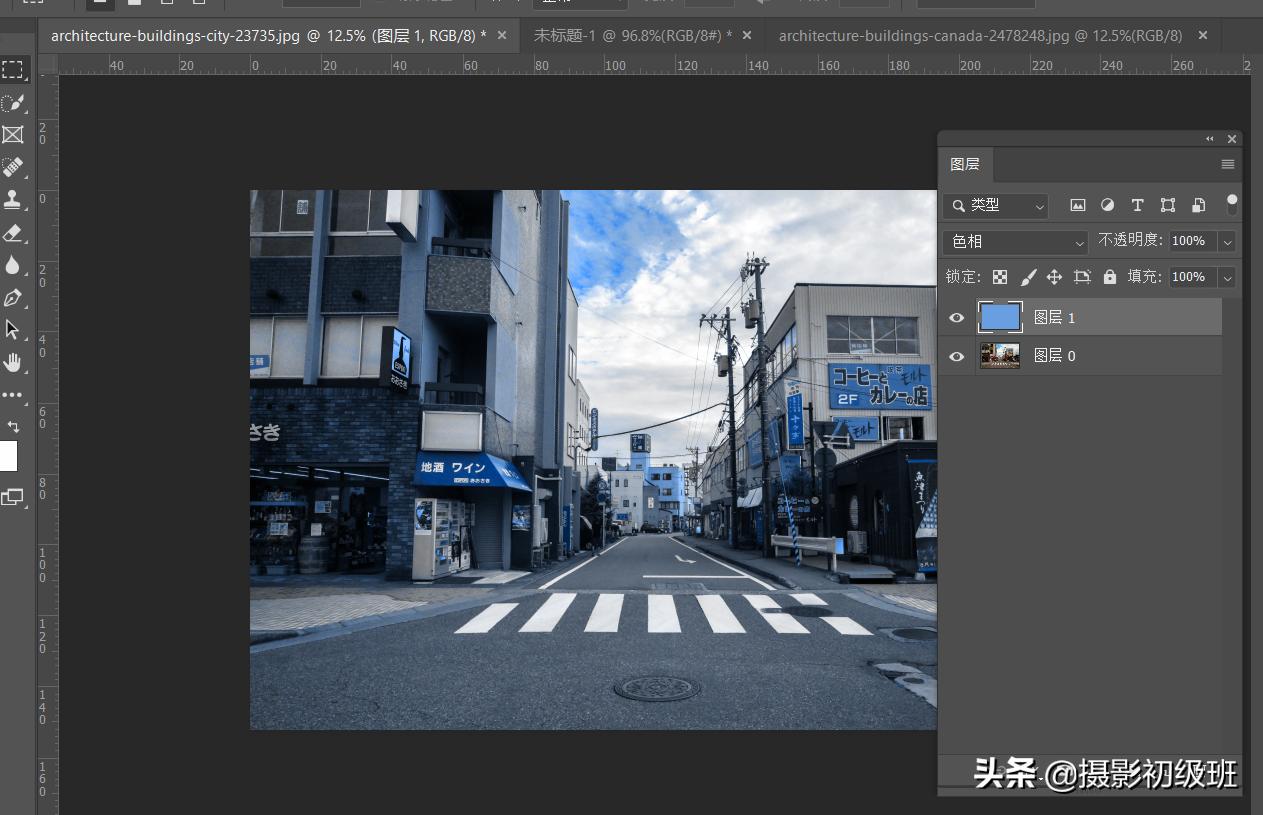Hide layer 图层 1 via eye icon
The width and height of the screenshot is (1263, 815).
pyautogui.click(x=957, y=318)
